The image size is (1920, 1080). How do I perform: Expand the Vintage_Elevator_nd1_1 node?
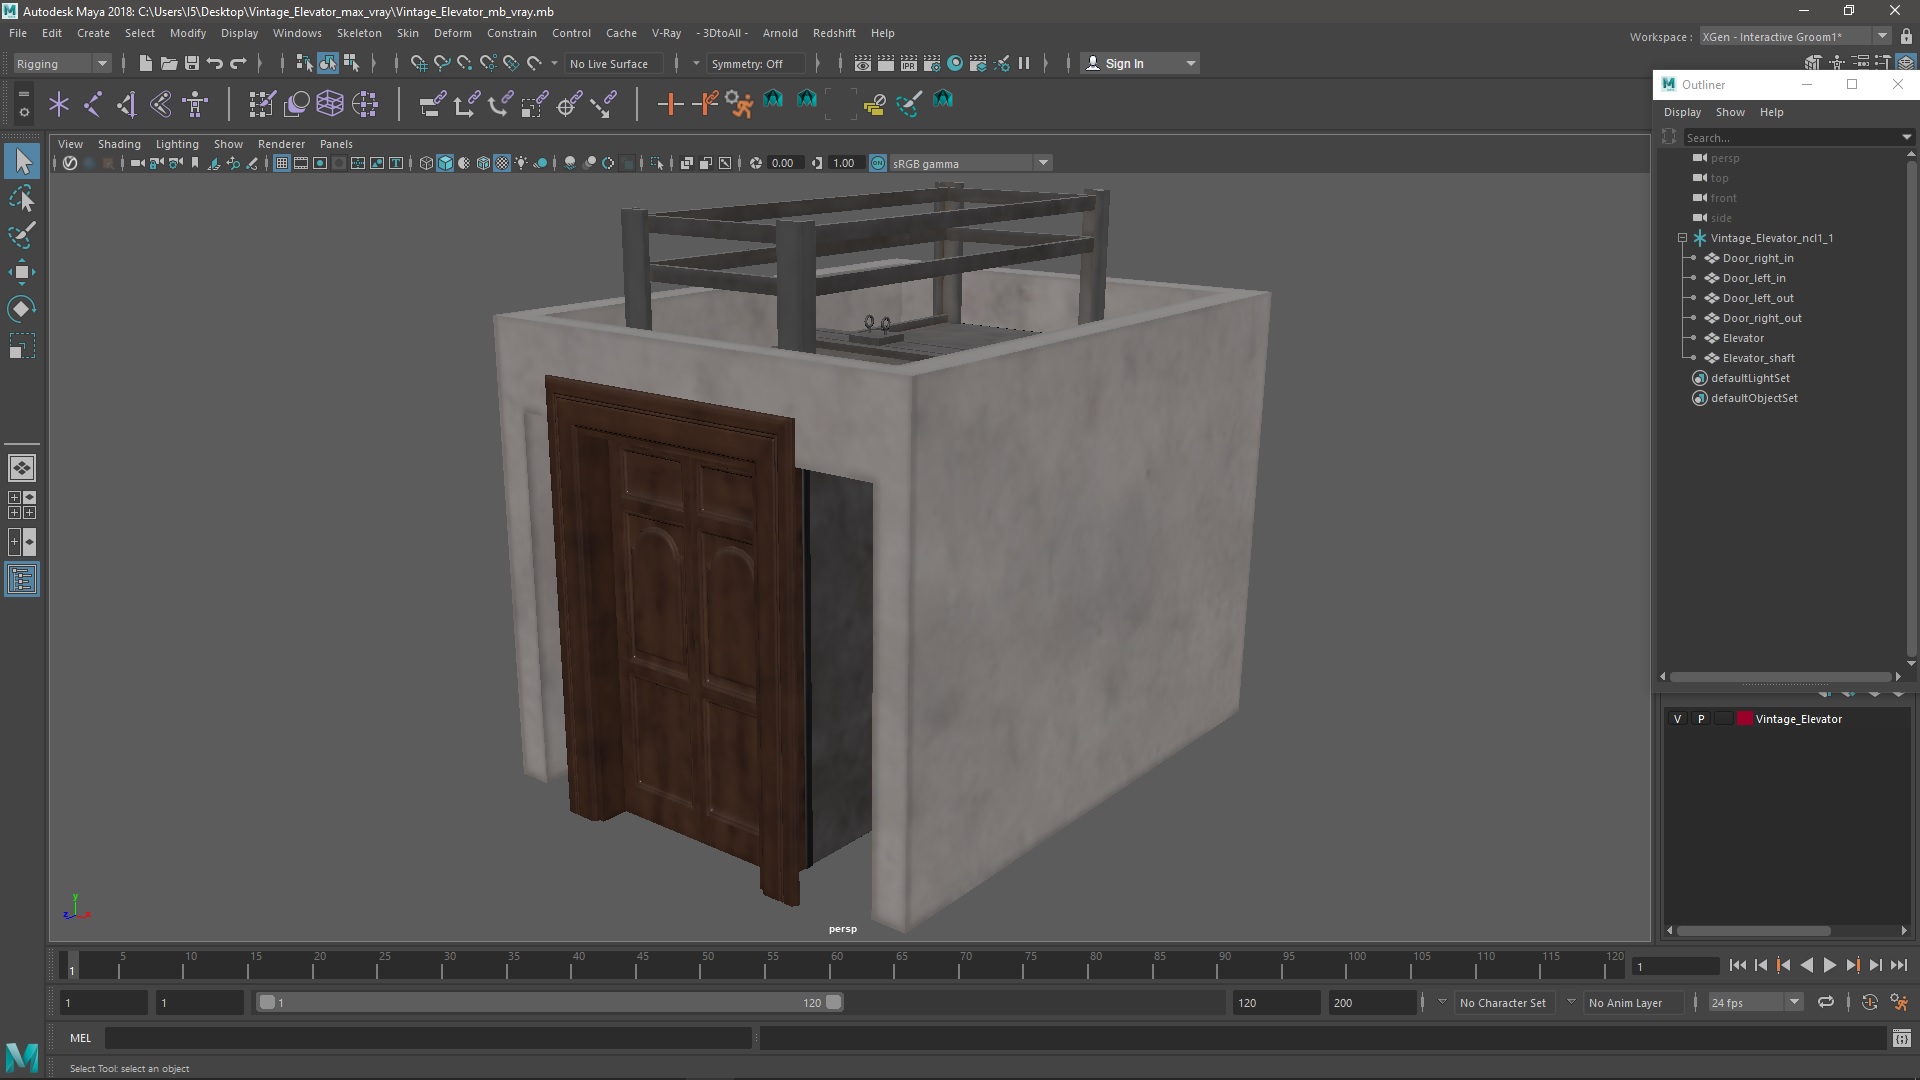1683,237
